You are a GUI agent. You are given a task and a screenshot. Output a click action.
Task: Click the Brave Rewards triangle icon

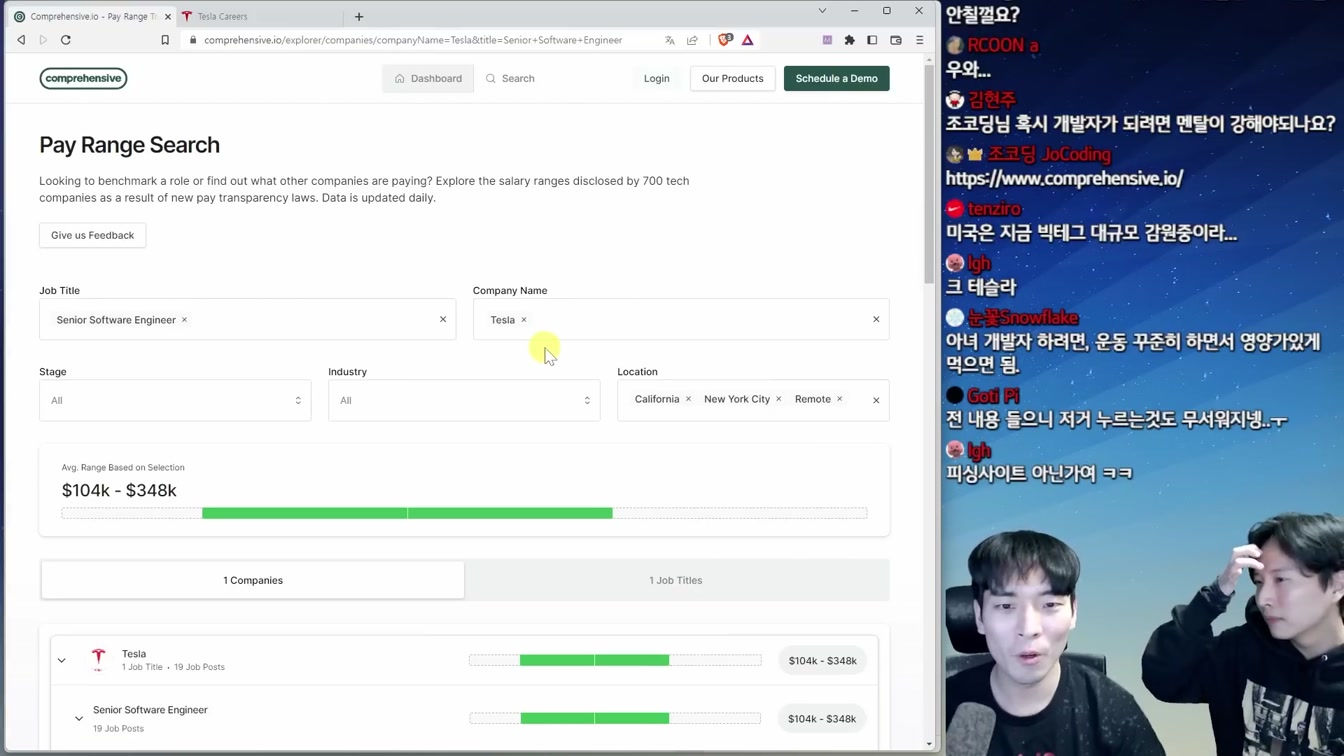pyautogui.click(x=747, y=40)
